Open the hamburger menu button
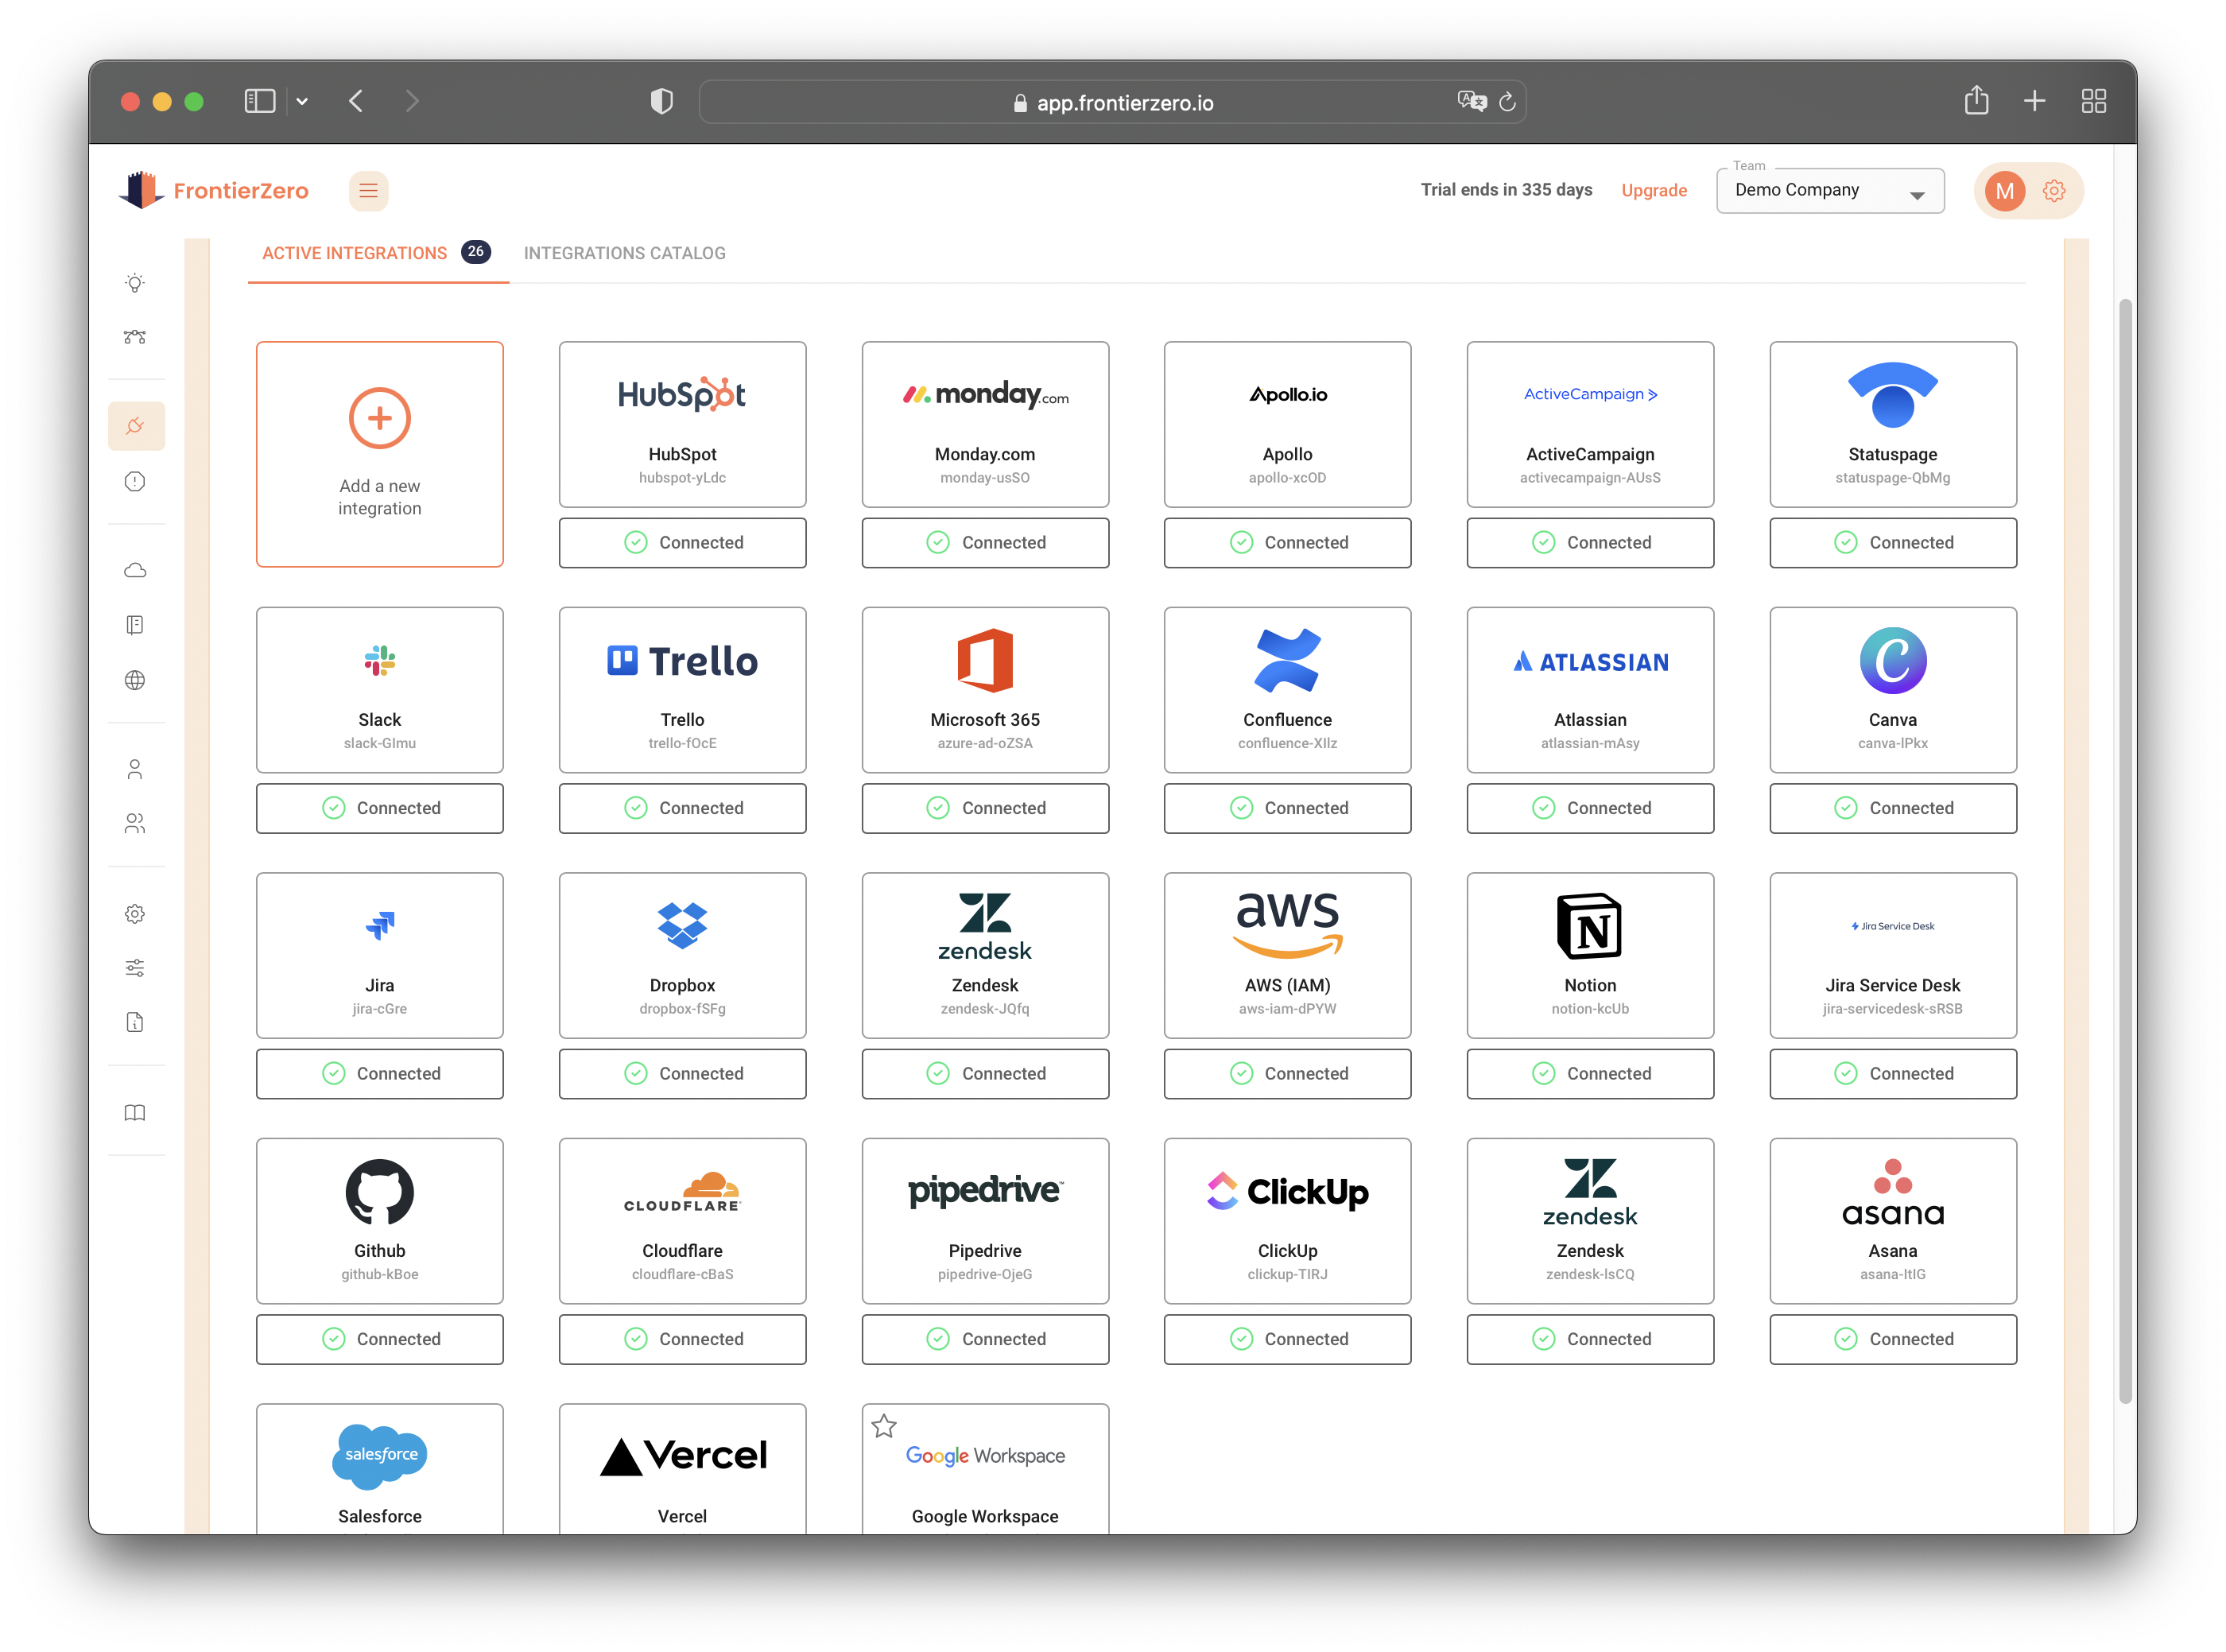This screenshot has width=2226, height=1652. 370,189
